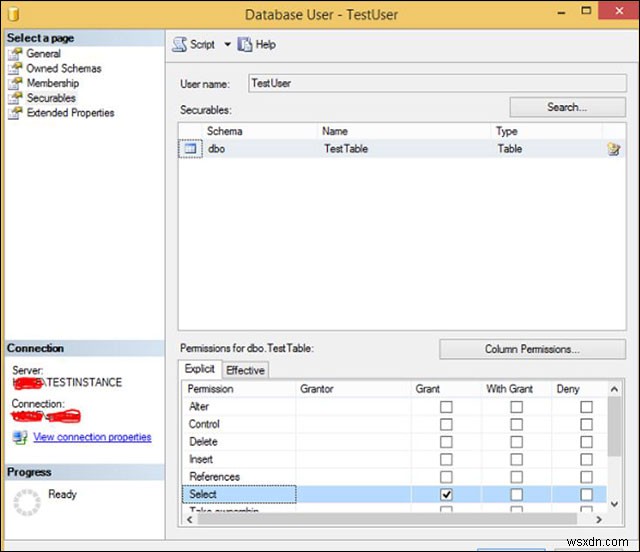Check Deny for Control permission

tap(587, 424)
